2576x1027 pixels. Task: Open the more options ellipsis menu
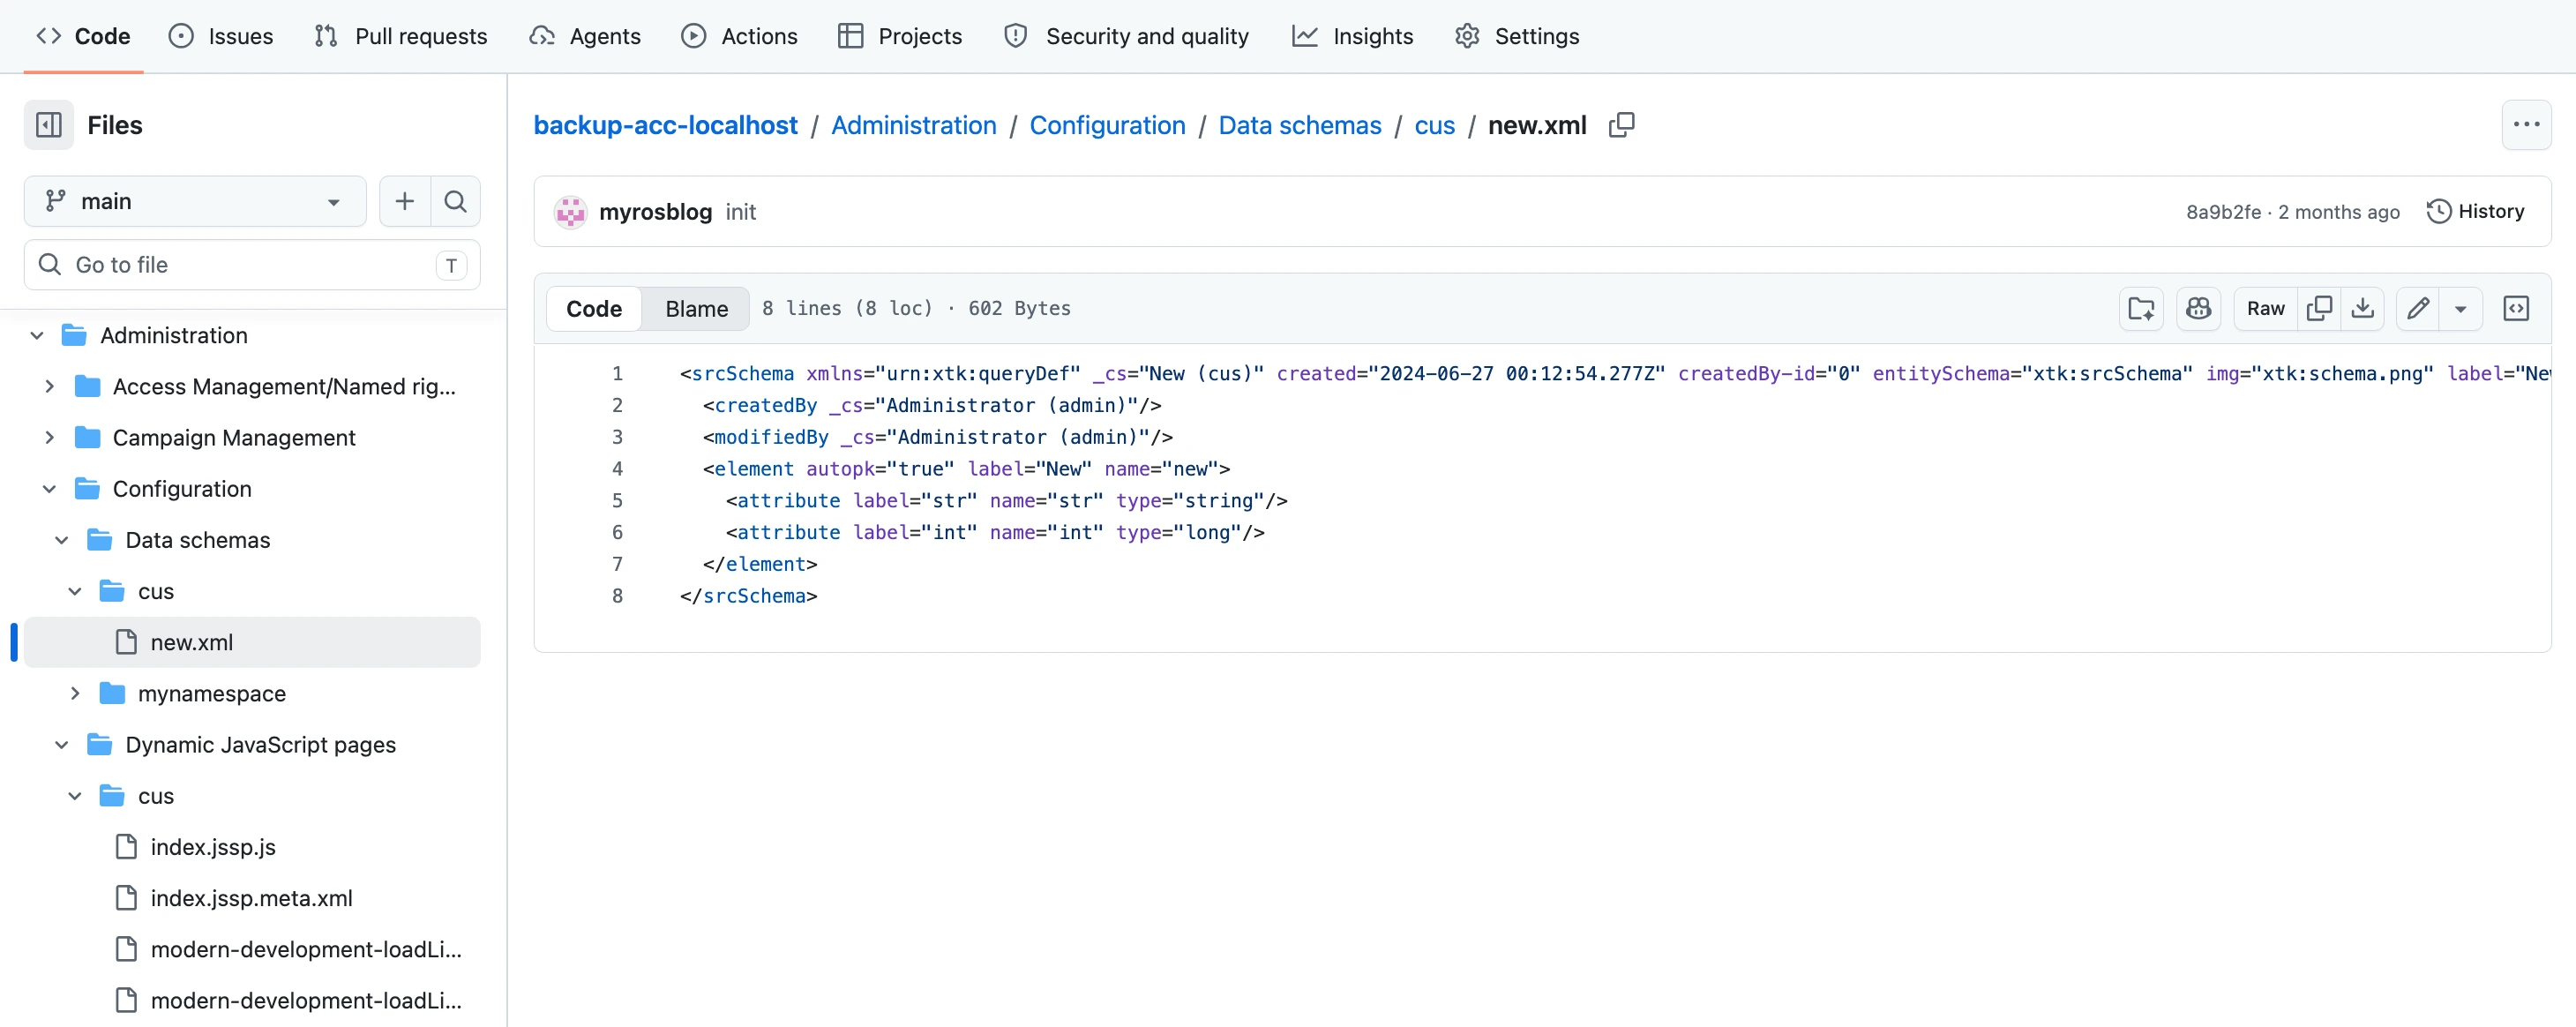pos(2526,125)
